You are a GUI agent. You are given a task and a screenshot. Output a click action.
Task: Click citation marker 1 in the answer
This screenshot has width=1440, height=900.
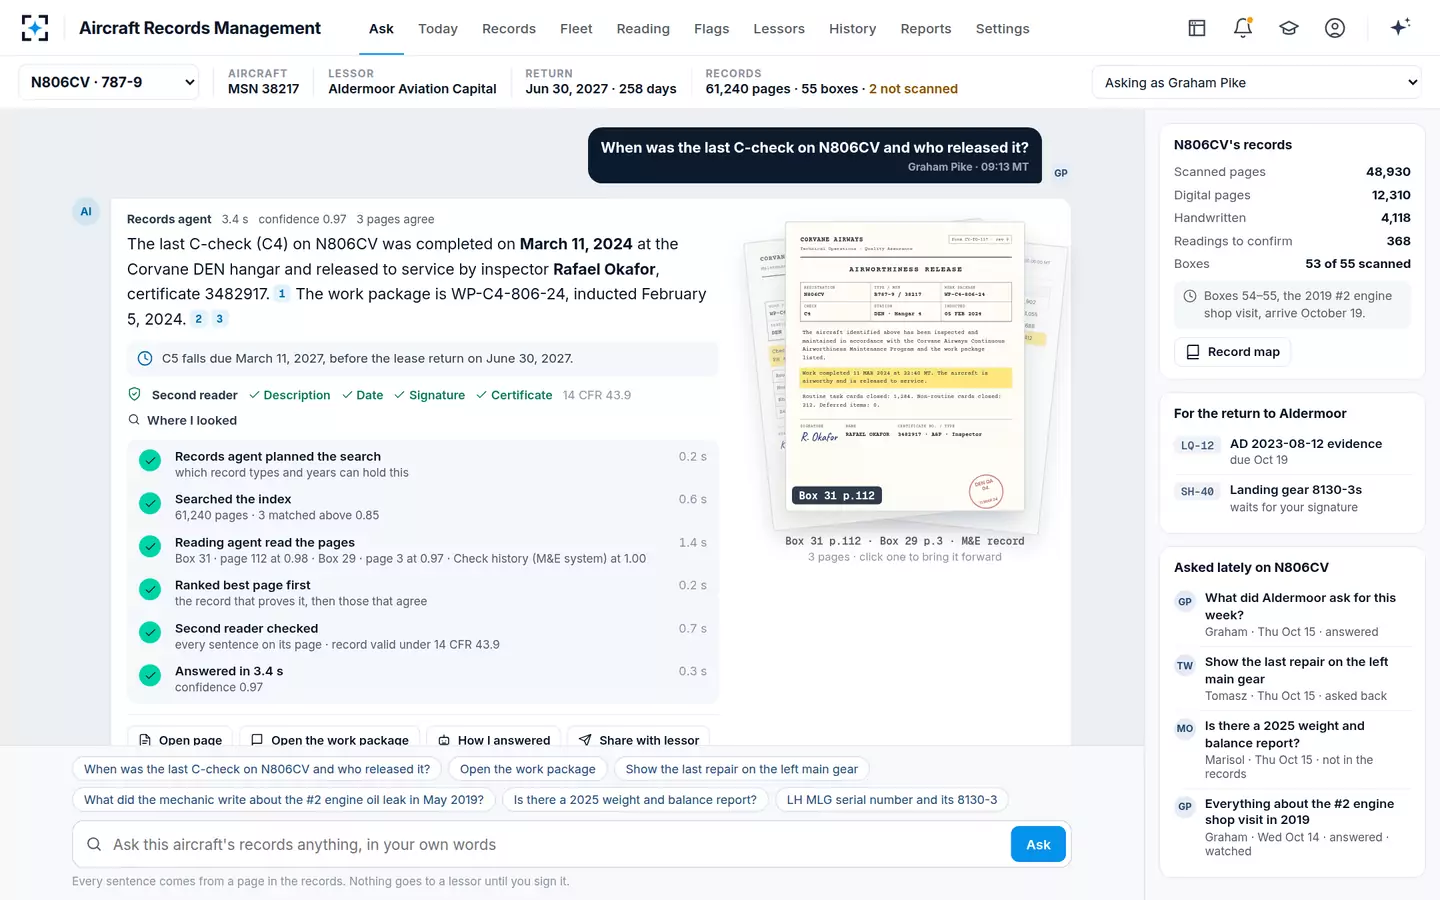click(x=281, y=294)
